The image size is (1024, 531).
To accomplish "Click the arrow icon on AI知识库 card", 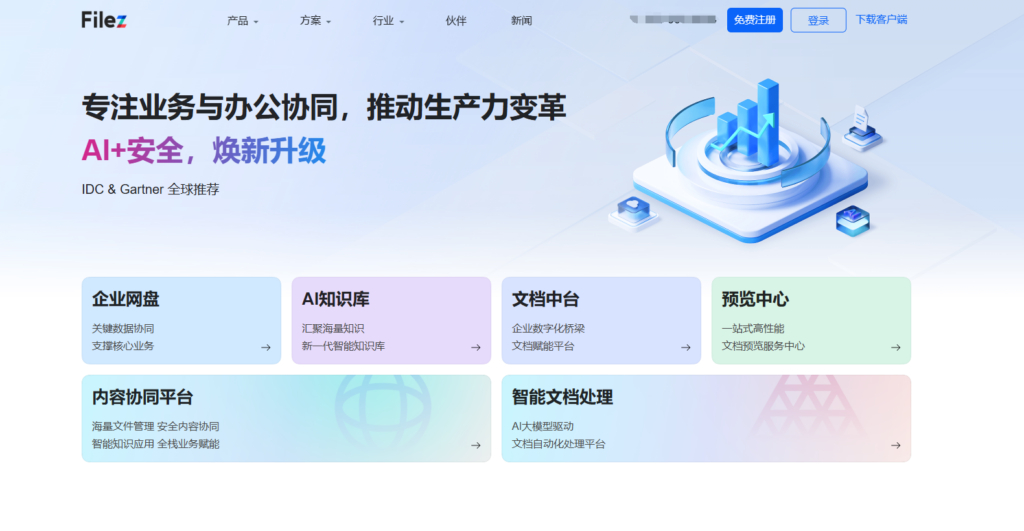I will 476,347.
